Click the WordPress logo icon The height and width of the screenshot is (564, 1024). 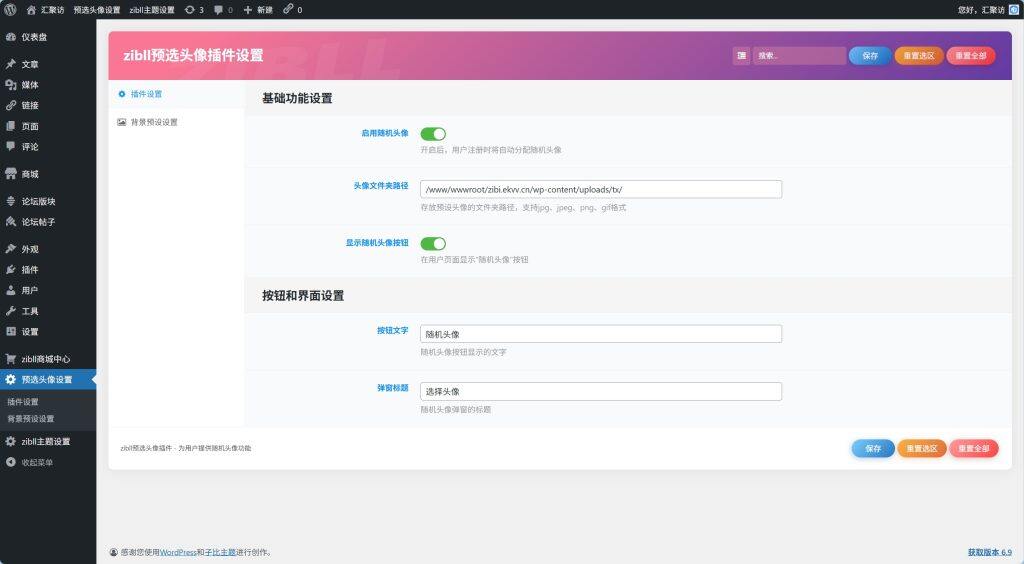click(x=10, y=10)
